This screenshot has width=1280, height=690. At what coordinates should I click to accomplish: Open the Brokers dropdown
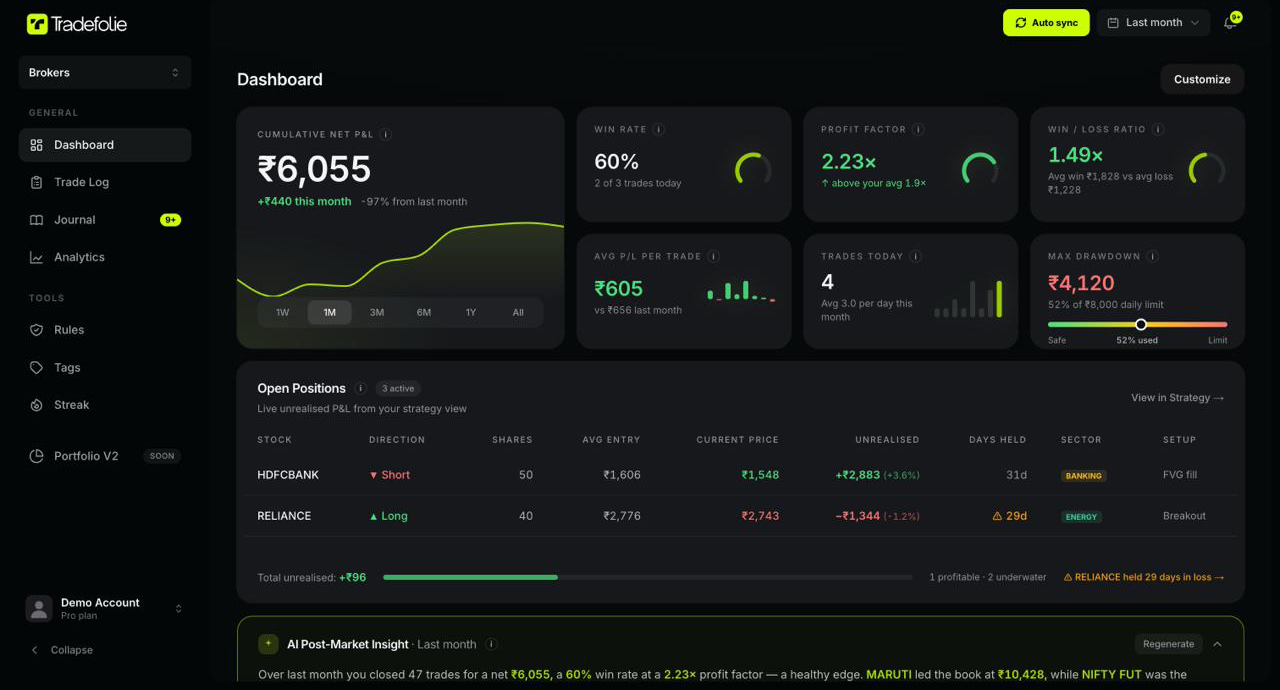coord(105,73)
